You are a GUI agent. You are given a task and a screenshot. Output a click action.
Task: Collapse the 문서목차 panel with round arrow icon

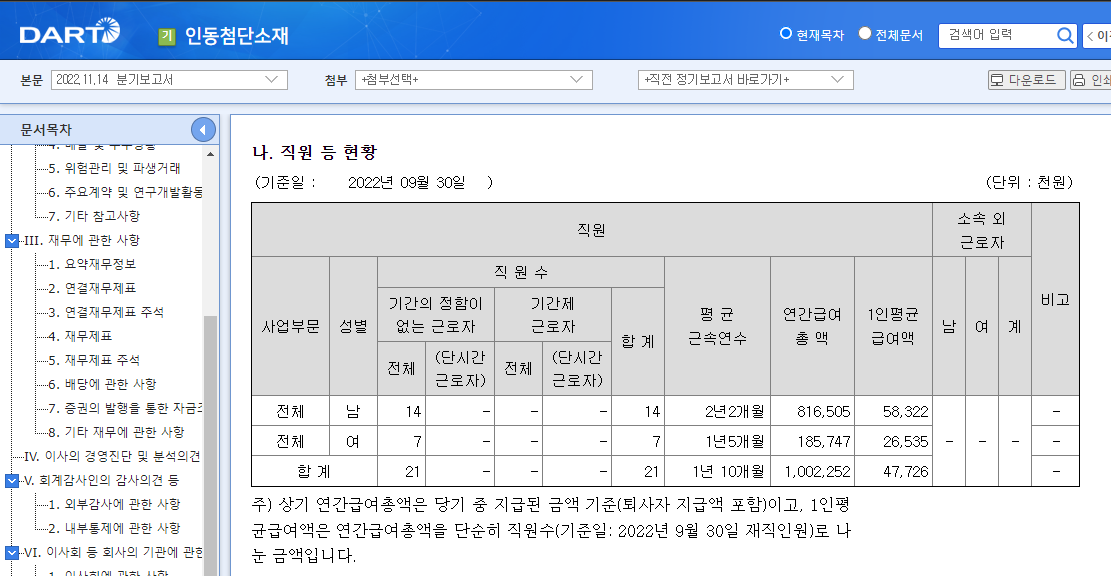pyautogui.click(x=204, y=129)
